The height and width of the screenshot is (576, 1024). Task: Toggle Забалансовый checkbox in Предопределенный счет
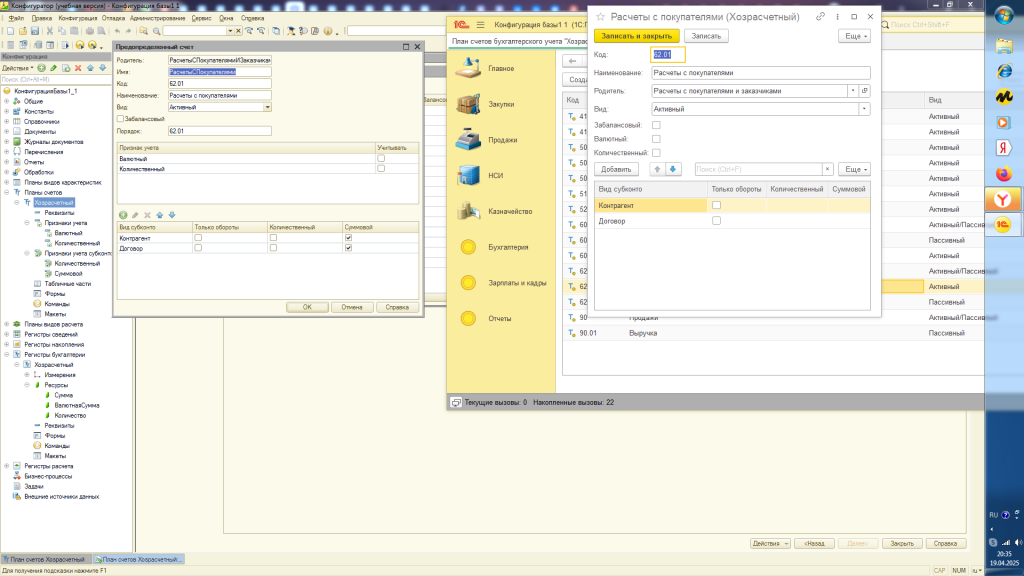point(120,119)
